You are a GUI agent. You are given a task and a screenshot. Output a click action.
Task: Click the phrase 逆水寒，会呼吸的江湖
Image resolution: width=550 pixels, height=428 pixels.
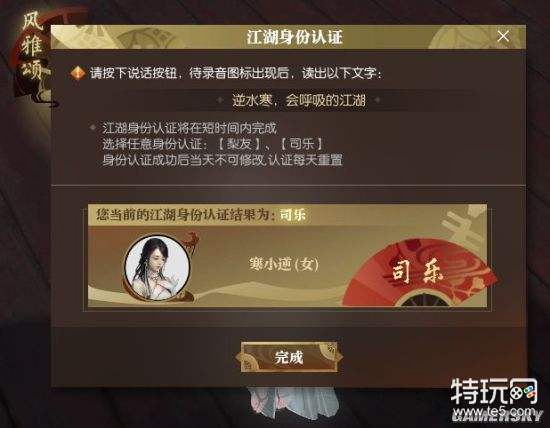click(299, 100)
